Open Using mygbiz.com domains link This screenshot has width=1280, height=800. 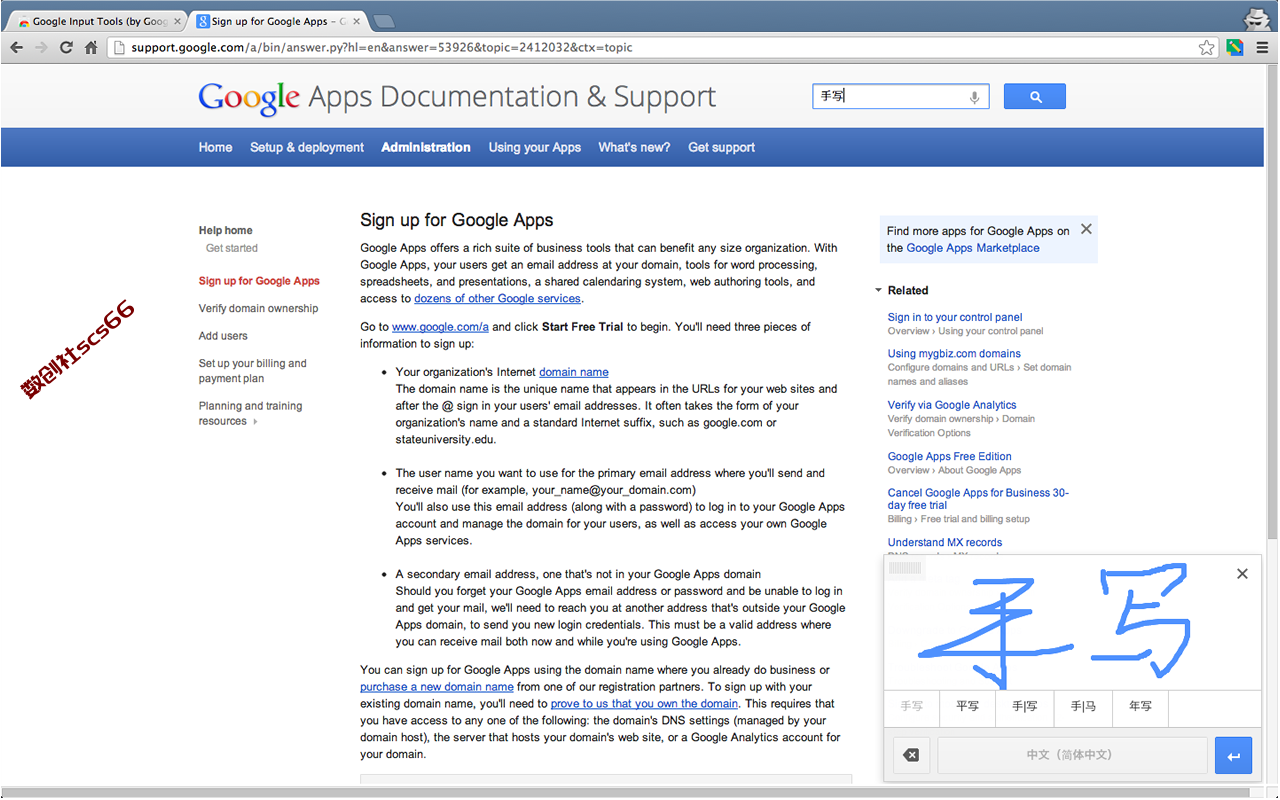[x=954, y=353]
